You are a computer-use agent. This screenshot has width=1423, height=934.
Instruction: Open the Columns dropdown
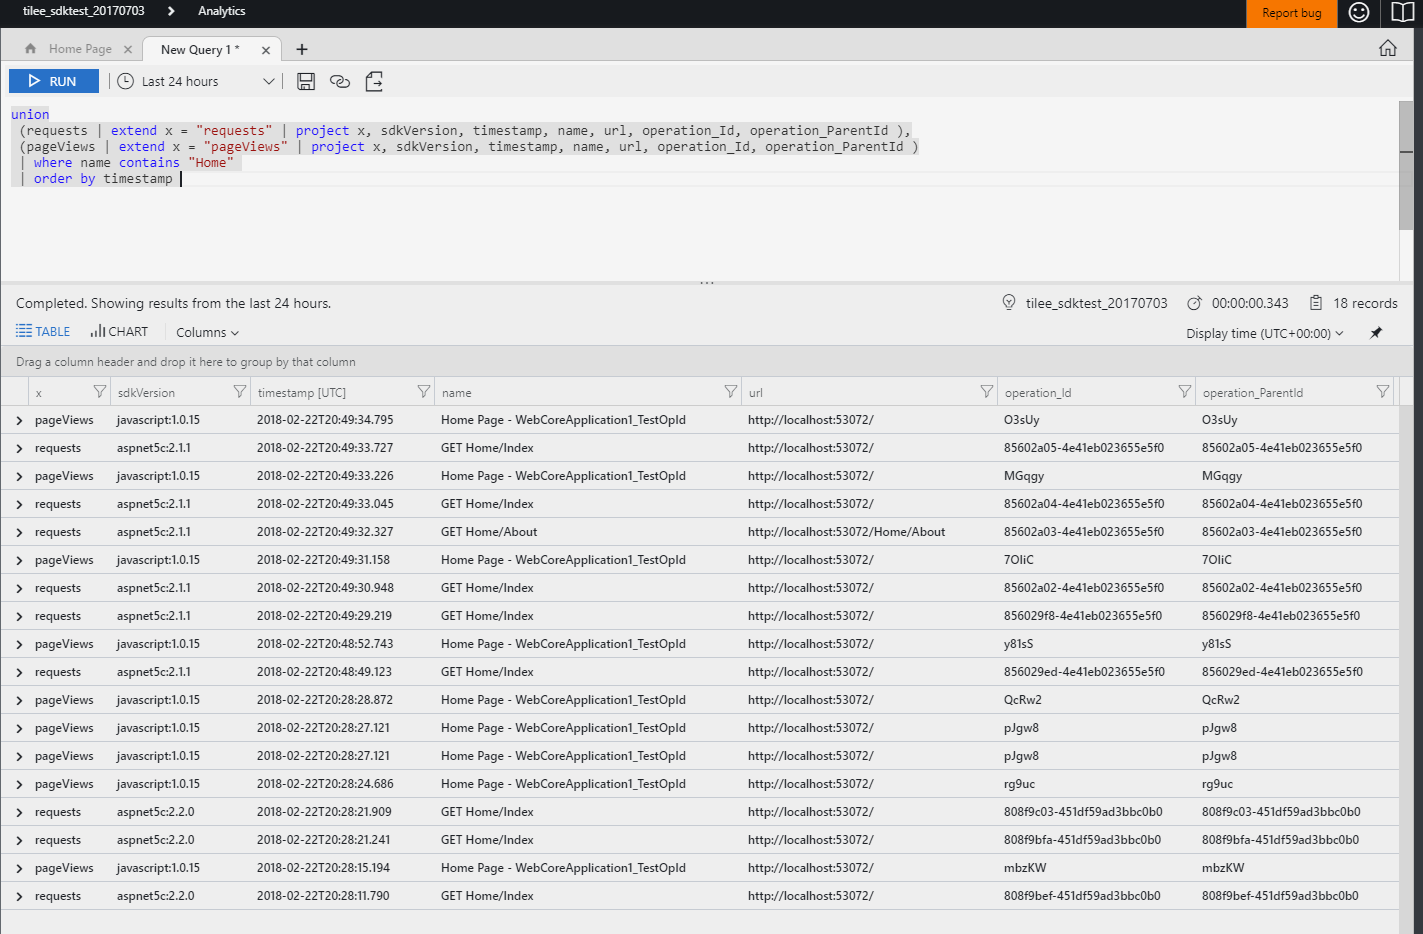tap(206, 331)
